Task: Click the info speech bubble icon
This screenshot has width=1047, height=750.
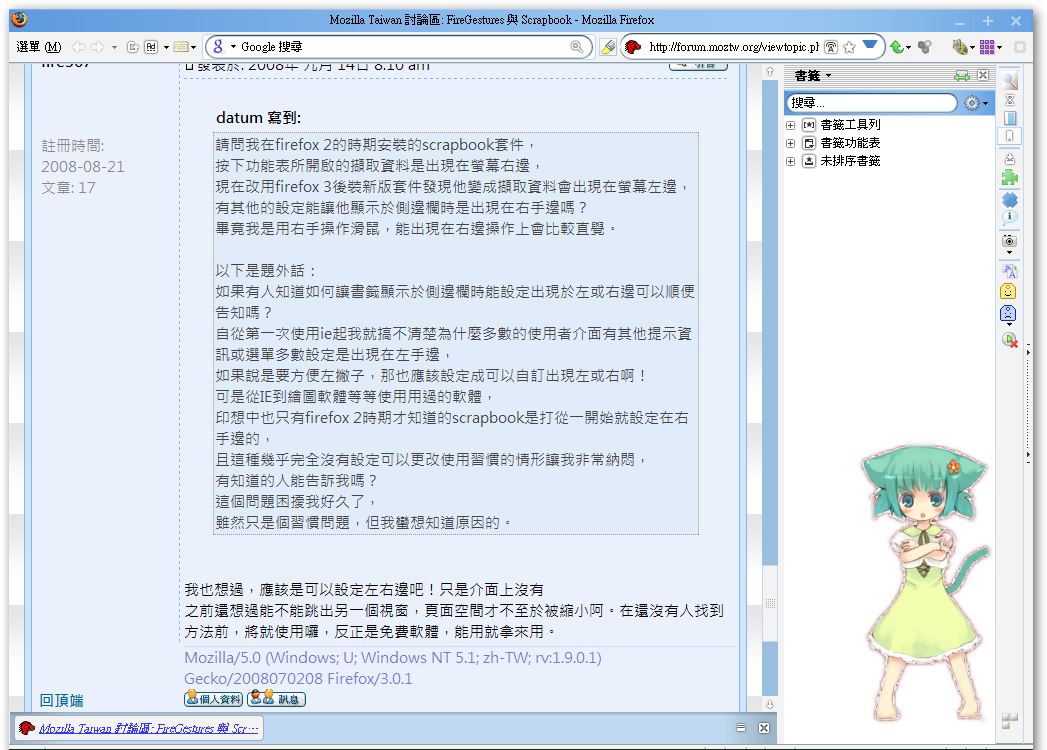Action: [x=1010, y=216]
